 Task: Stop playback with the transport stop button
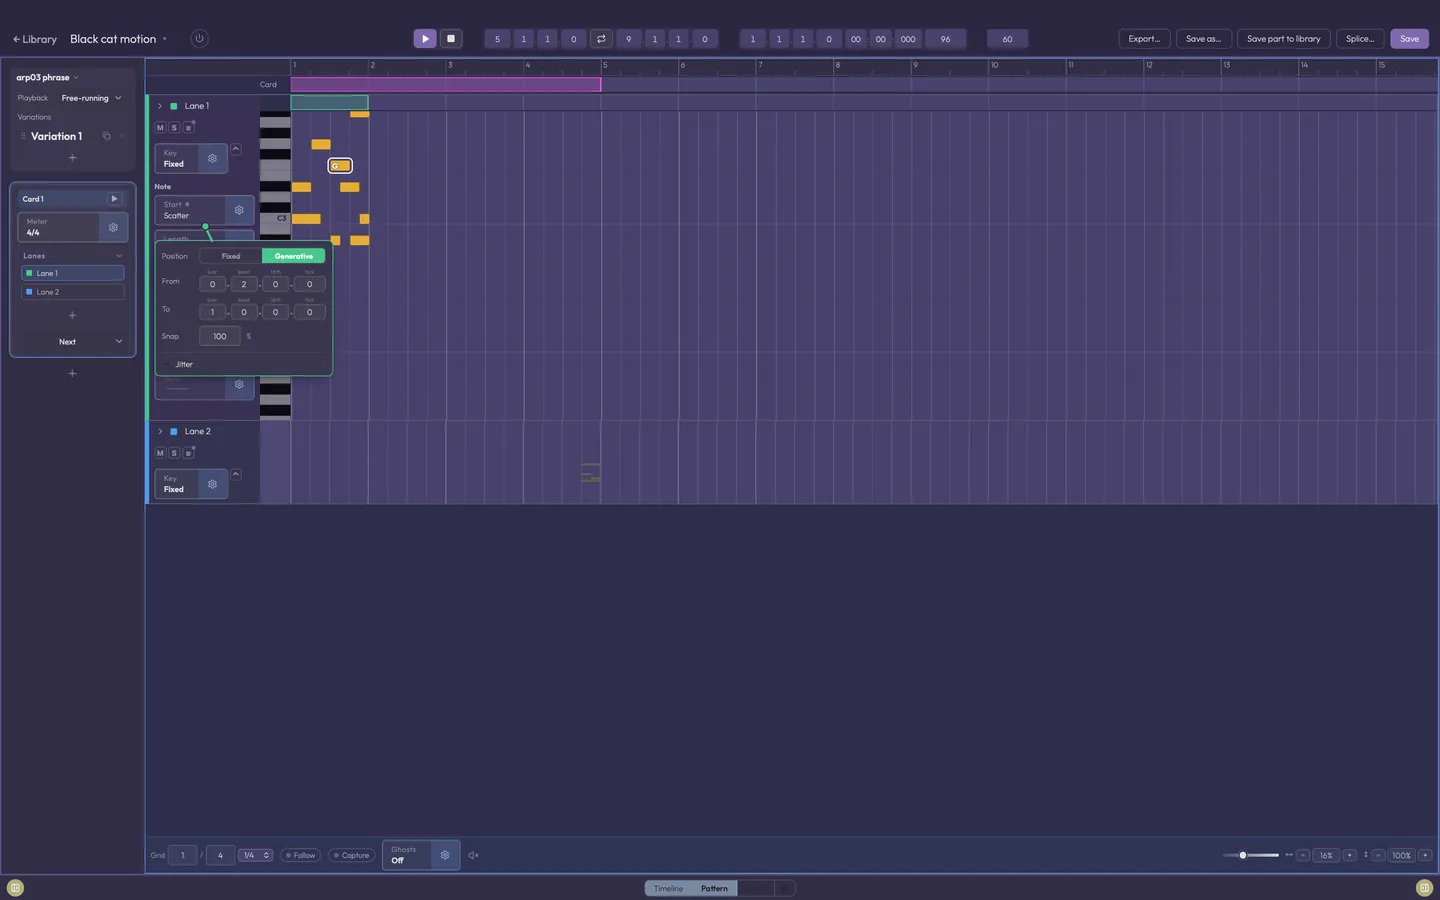pyautogui.click(x=451, y=39)
